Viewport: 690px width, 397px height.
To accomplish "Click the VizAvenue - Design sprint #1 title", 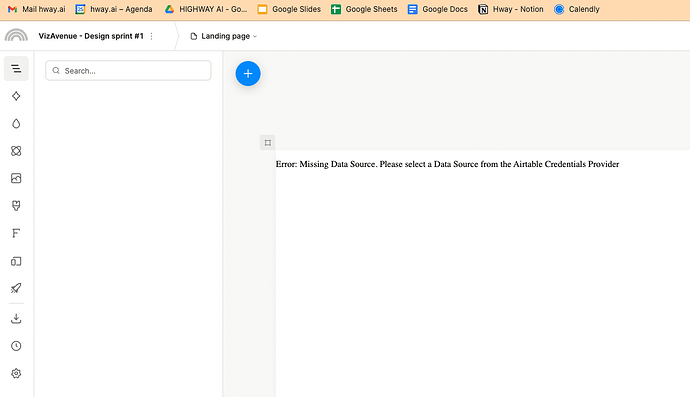I will pos(91,36).
